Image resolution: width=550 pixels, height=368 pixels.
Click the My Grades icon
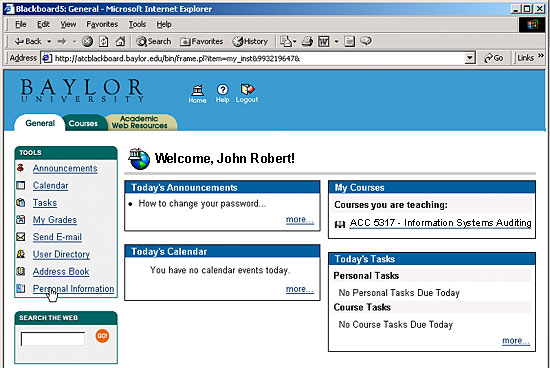point(21,220)
